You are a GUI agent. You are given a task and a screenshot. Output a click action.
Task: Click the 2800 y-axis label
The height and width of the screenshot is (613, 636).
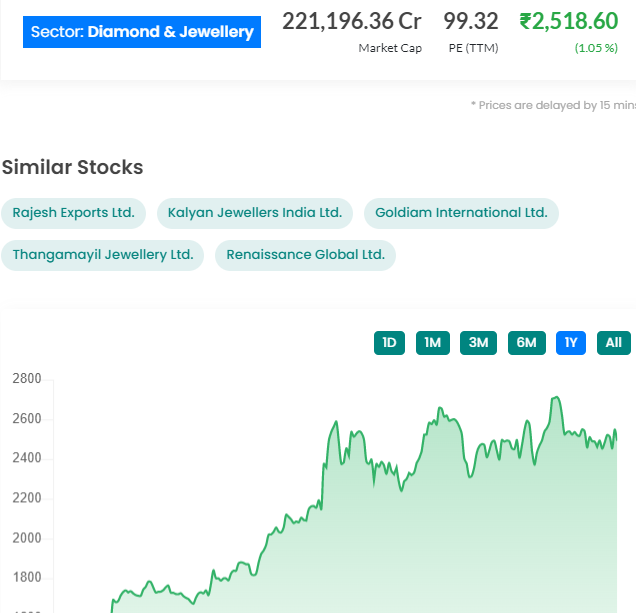(27, 379)
